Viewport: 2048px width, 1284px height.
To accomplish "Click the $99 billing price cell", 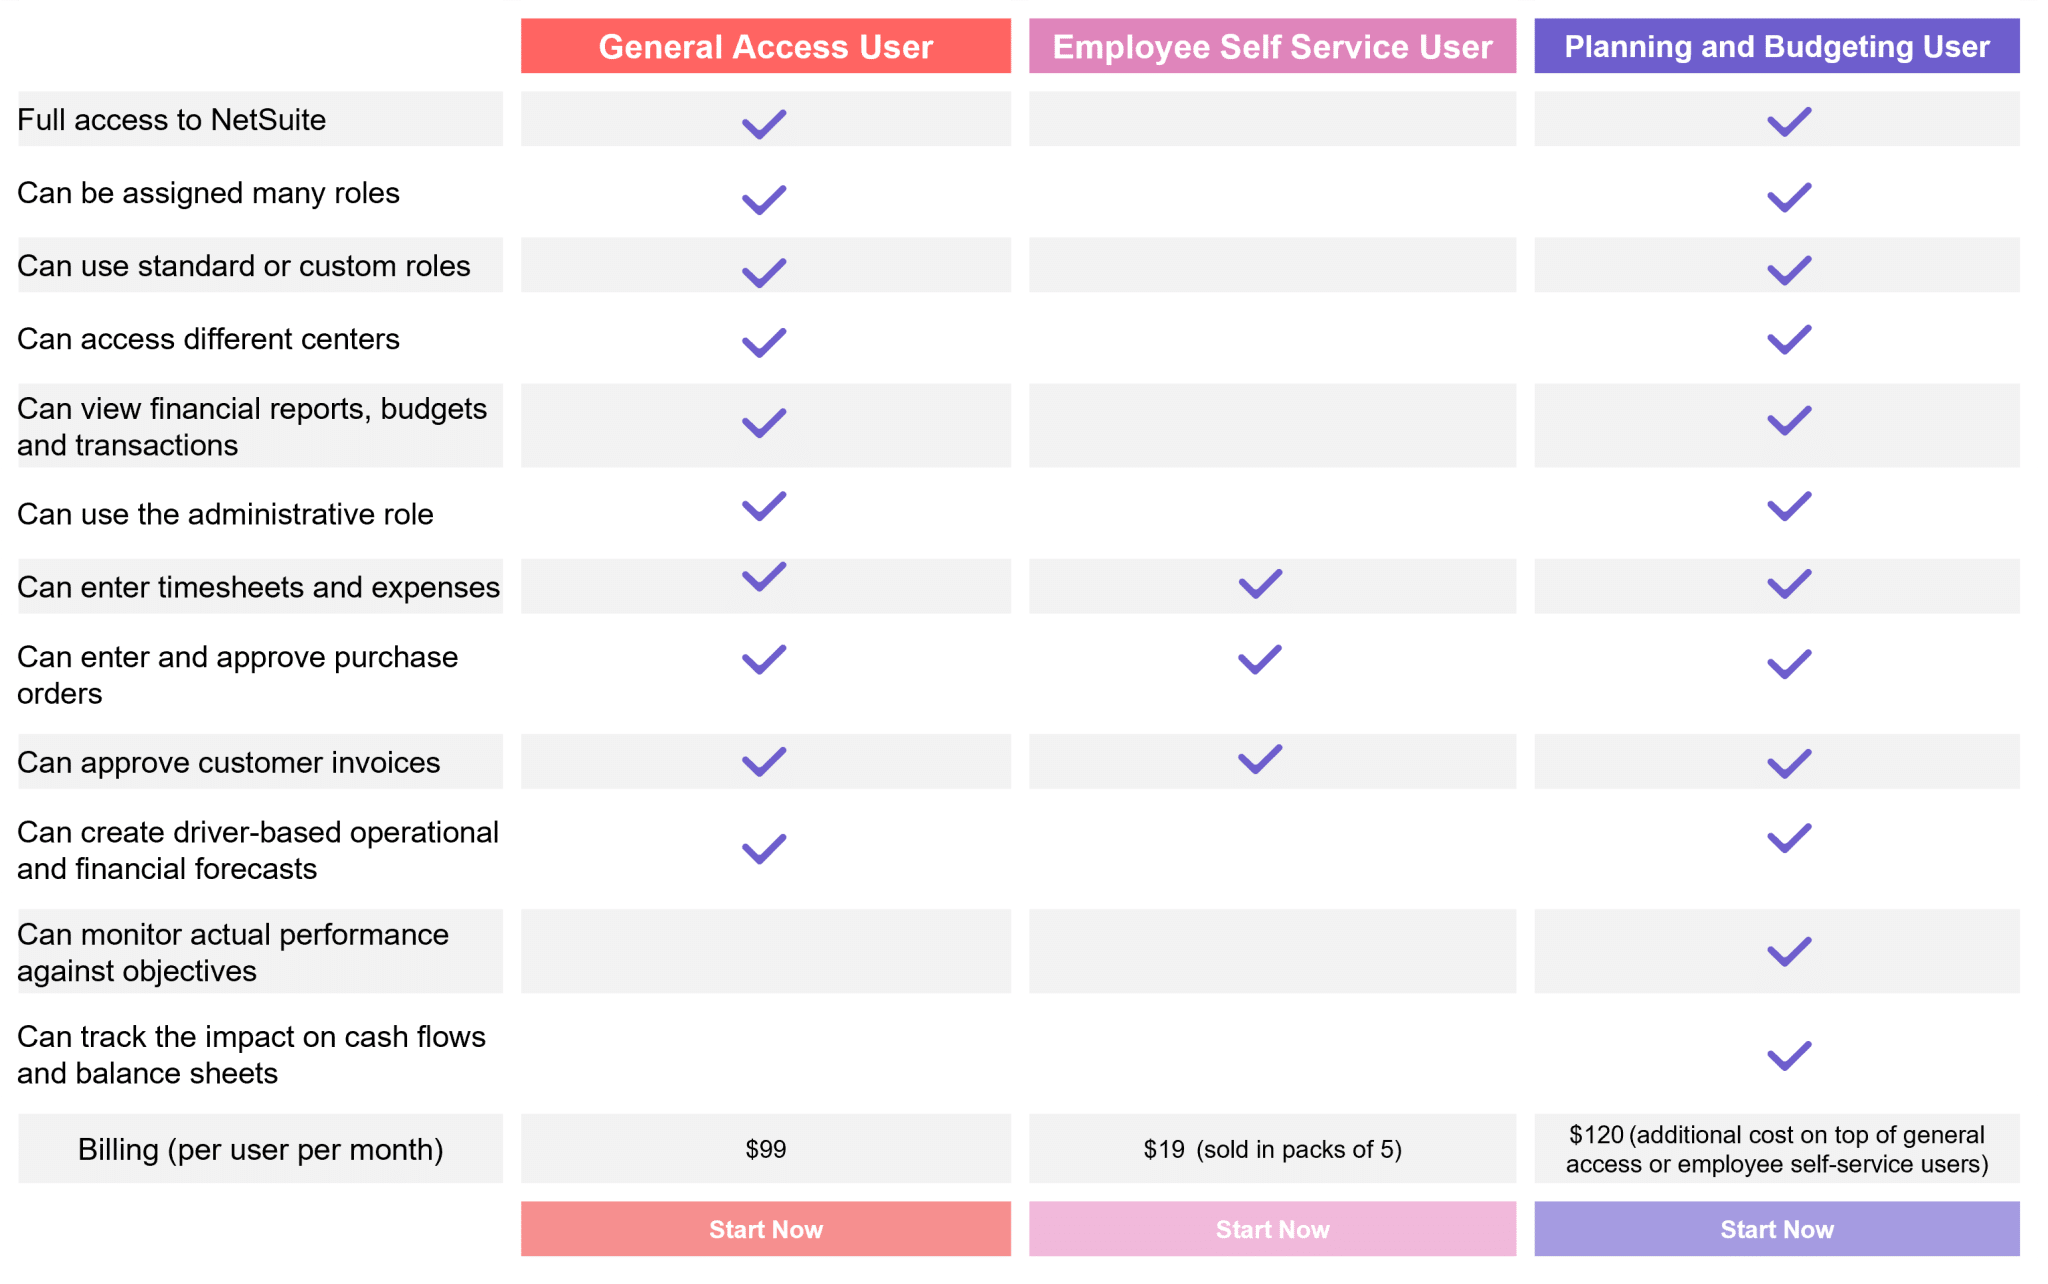I will pyautogui.click(x=765, y=1149).
